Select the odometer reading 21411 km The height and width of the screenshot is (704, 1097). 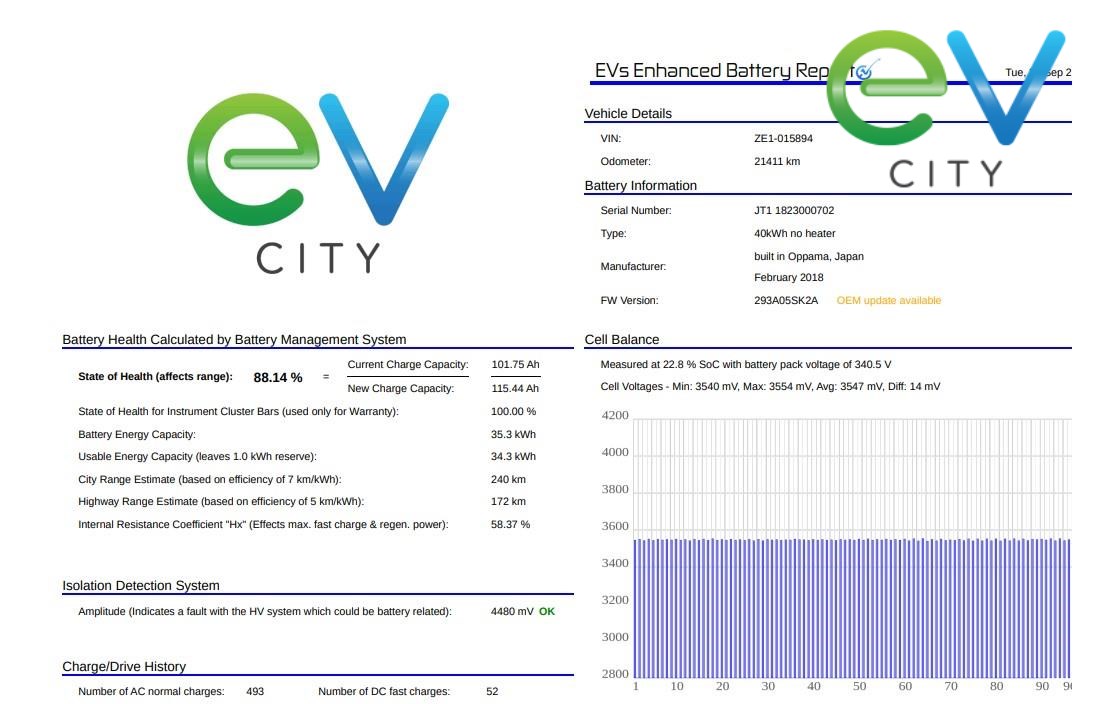point(777,162)
